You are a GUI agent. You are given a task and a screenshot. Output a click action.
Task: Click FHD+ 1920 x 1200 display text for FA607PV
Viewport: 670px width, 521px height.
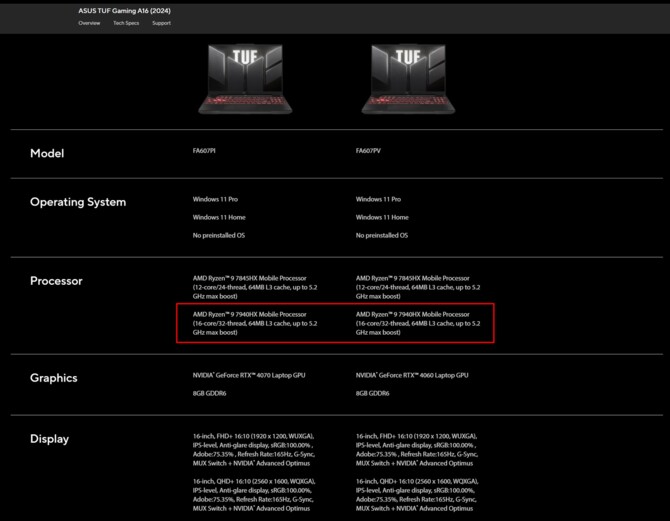tap(417, 450)
